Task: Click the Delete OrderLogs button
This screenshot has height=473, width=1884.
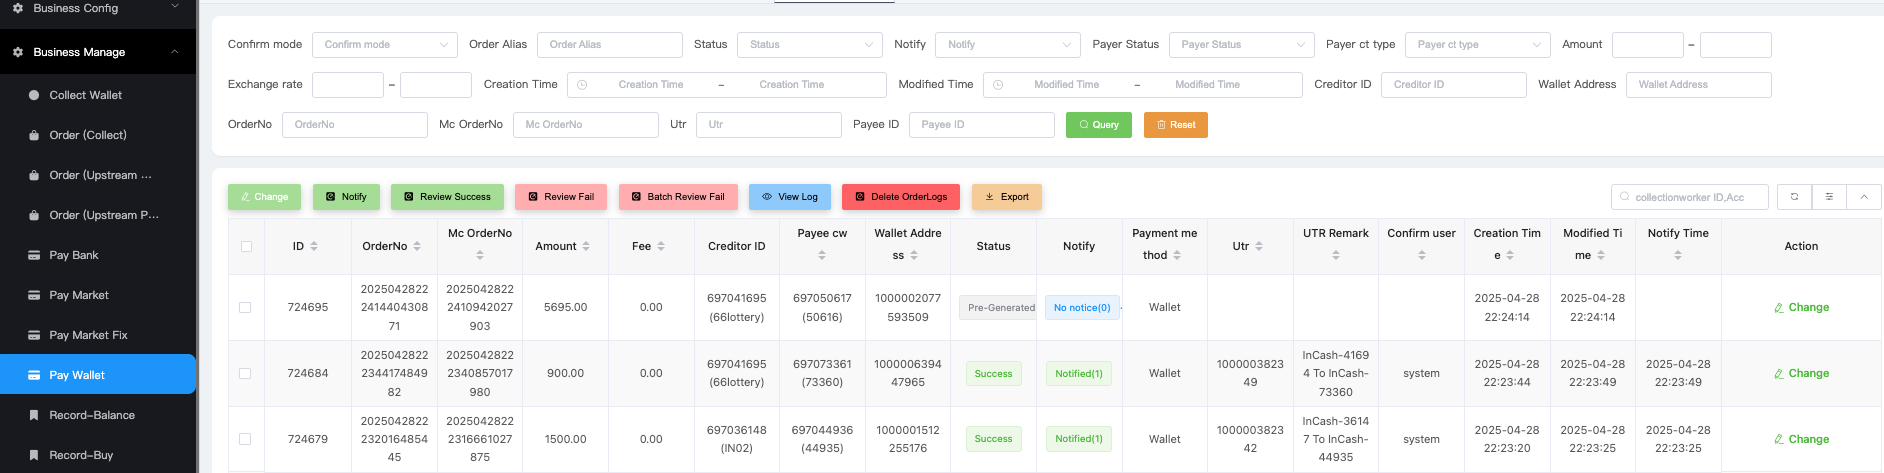Action: coord(900,197)
